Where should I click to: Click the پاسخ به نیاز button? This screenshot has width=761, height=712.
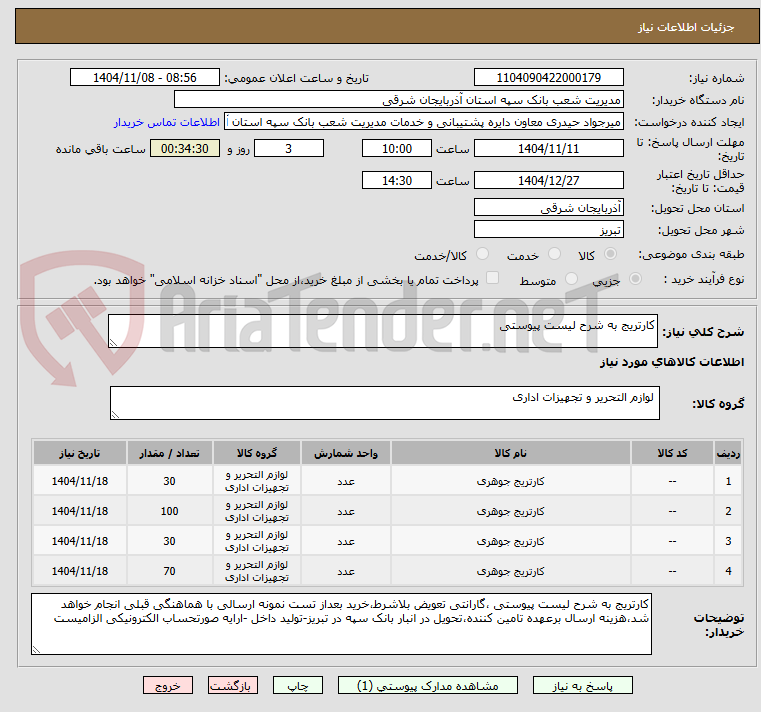pyautogui.click(x=582, y=685)
